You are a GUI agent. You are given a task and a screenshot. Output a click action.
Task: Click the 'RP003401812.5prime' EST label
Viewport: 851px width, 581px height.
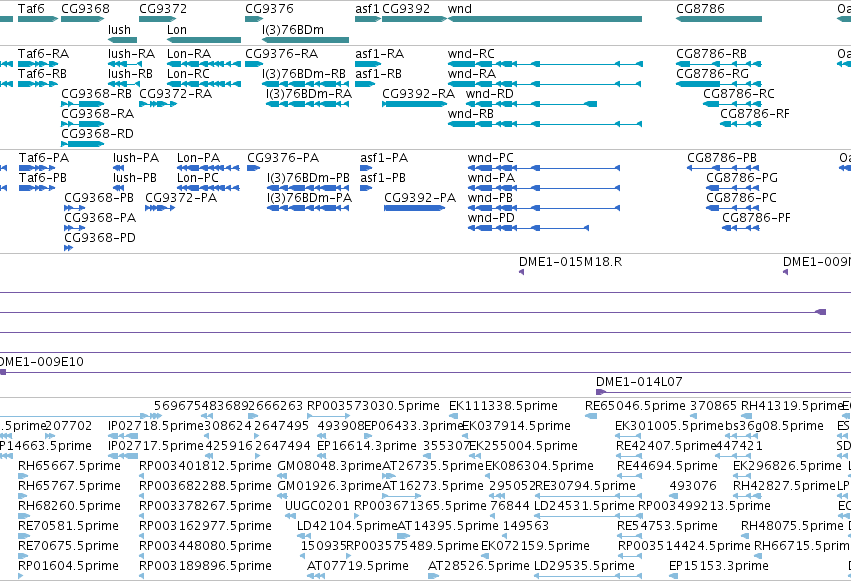click(205, 465)
